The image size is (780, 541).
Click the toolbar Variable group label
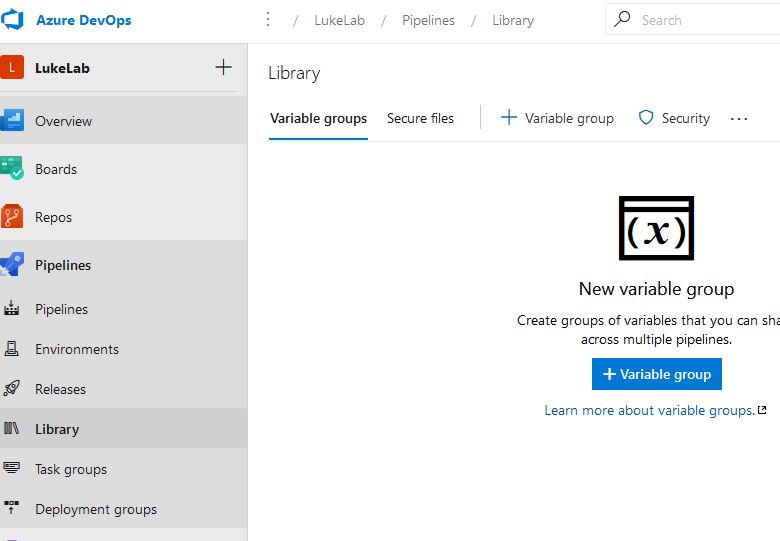pos(569,118)
